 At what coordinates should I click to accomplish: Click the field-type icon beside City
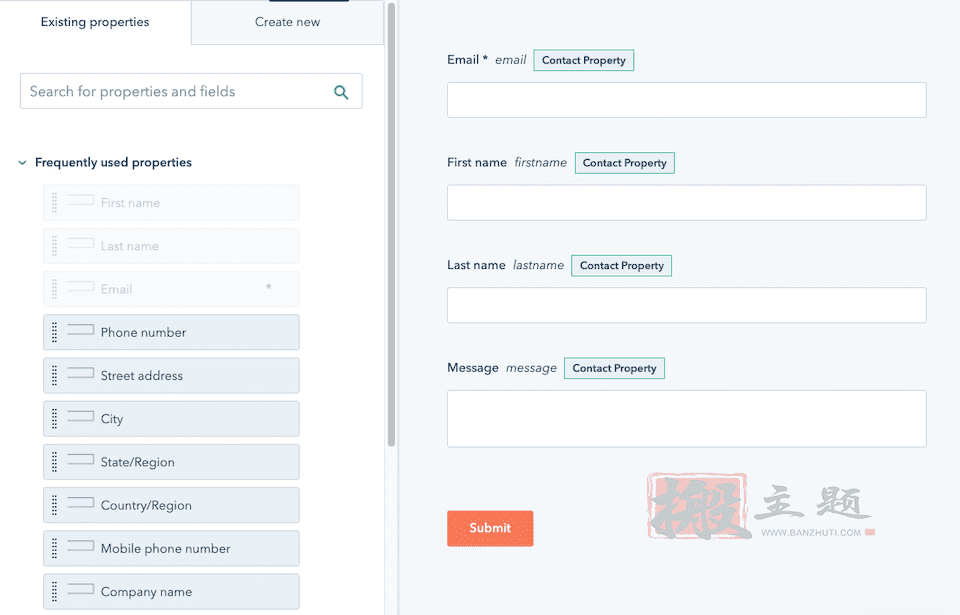pos(80,416)
